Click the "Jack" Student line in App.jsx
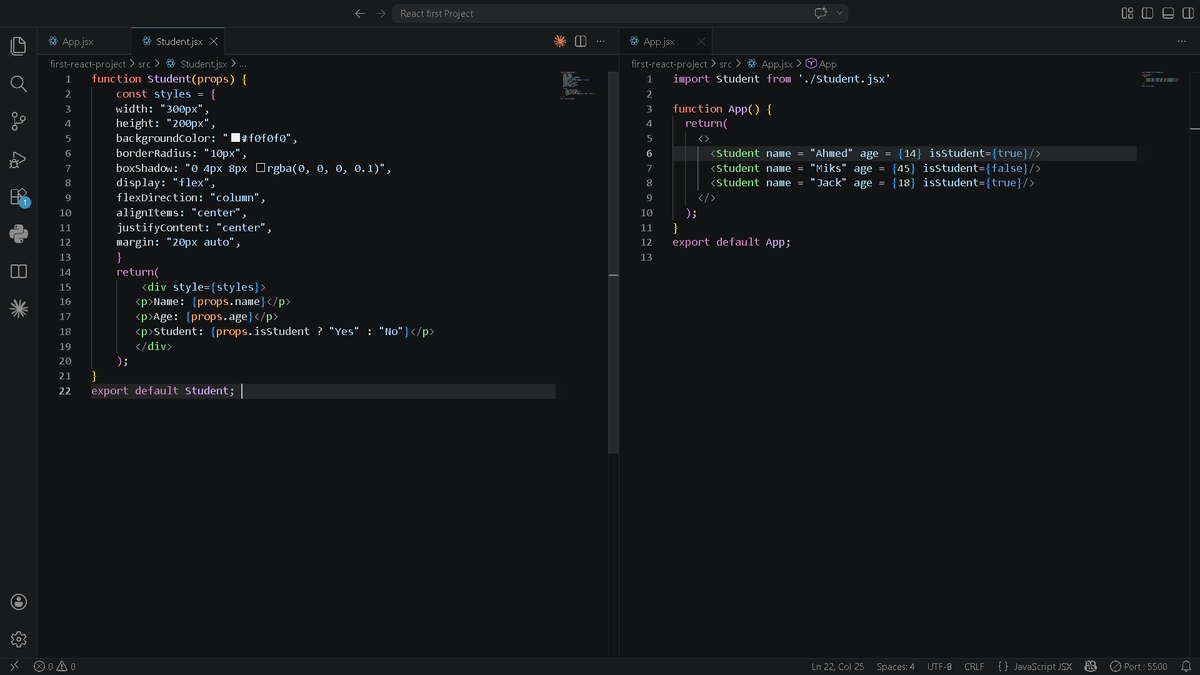Viewport: 1200px width, 675px height. coord(872,183)
